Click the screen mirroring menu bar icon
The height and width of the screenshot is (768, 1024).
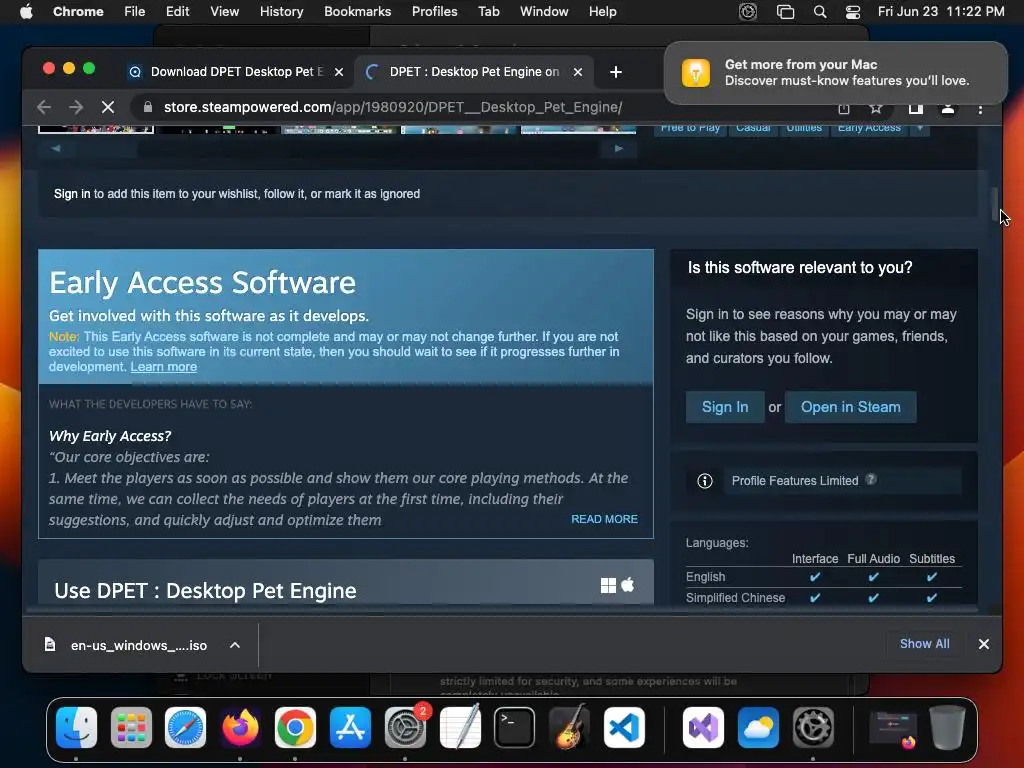785,12
